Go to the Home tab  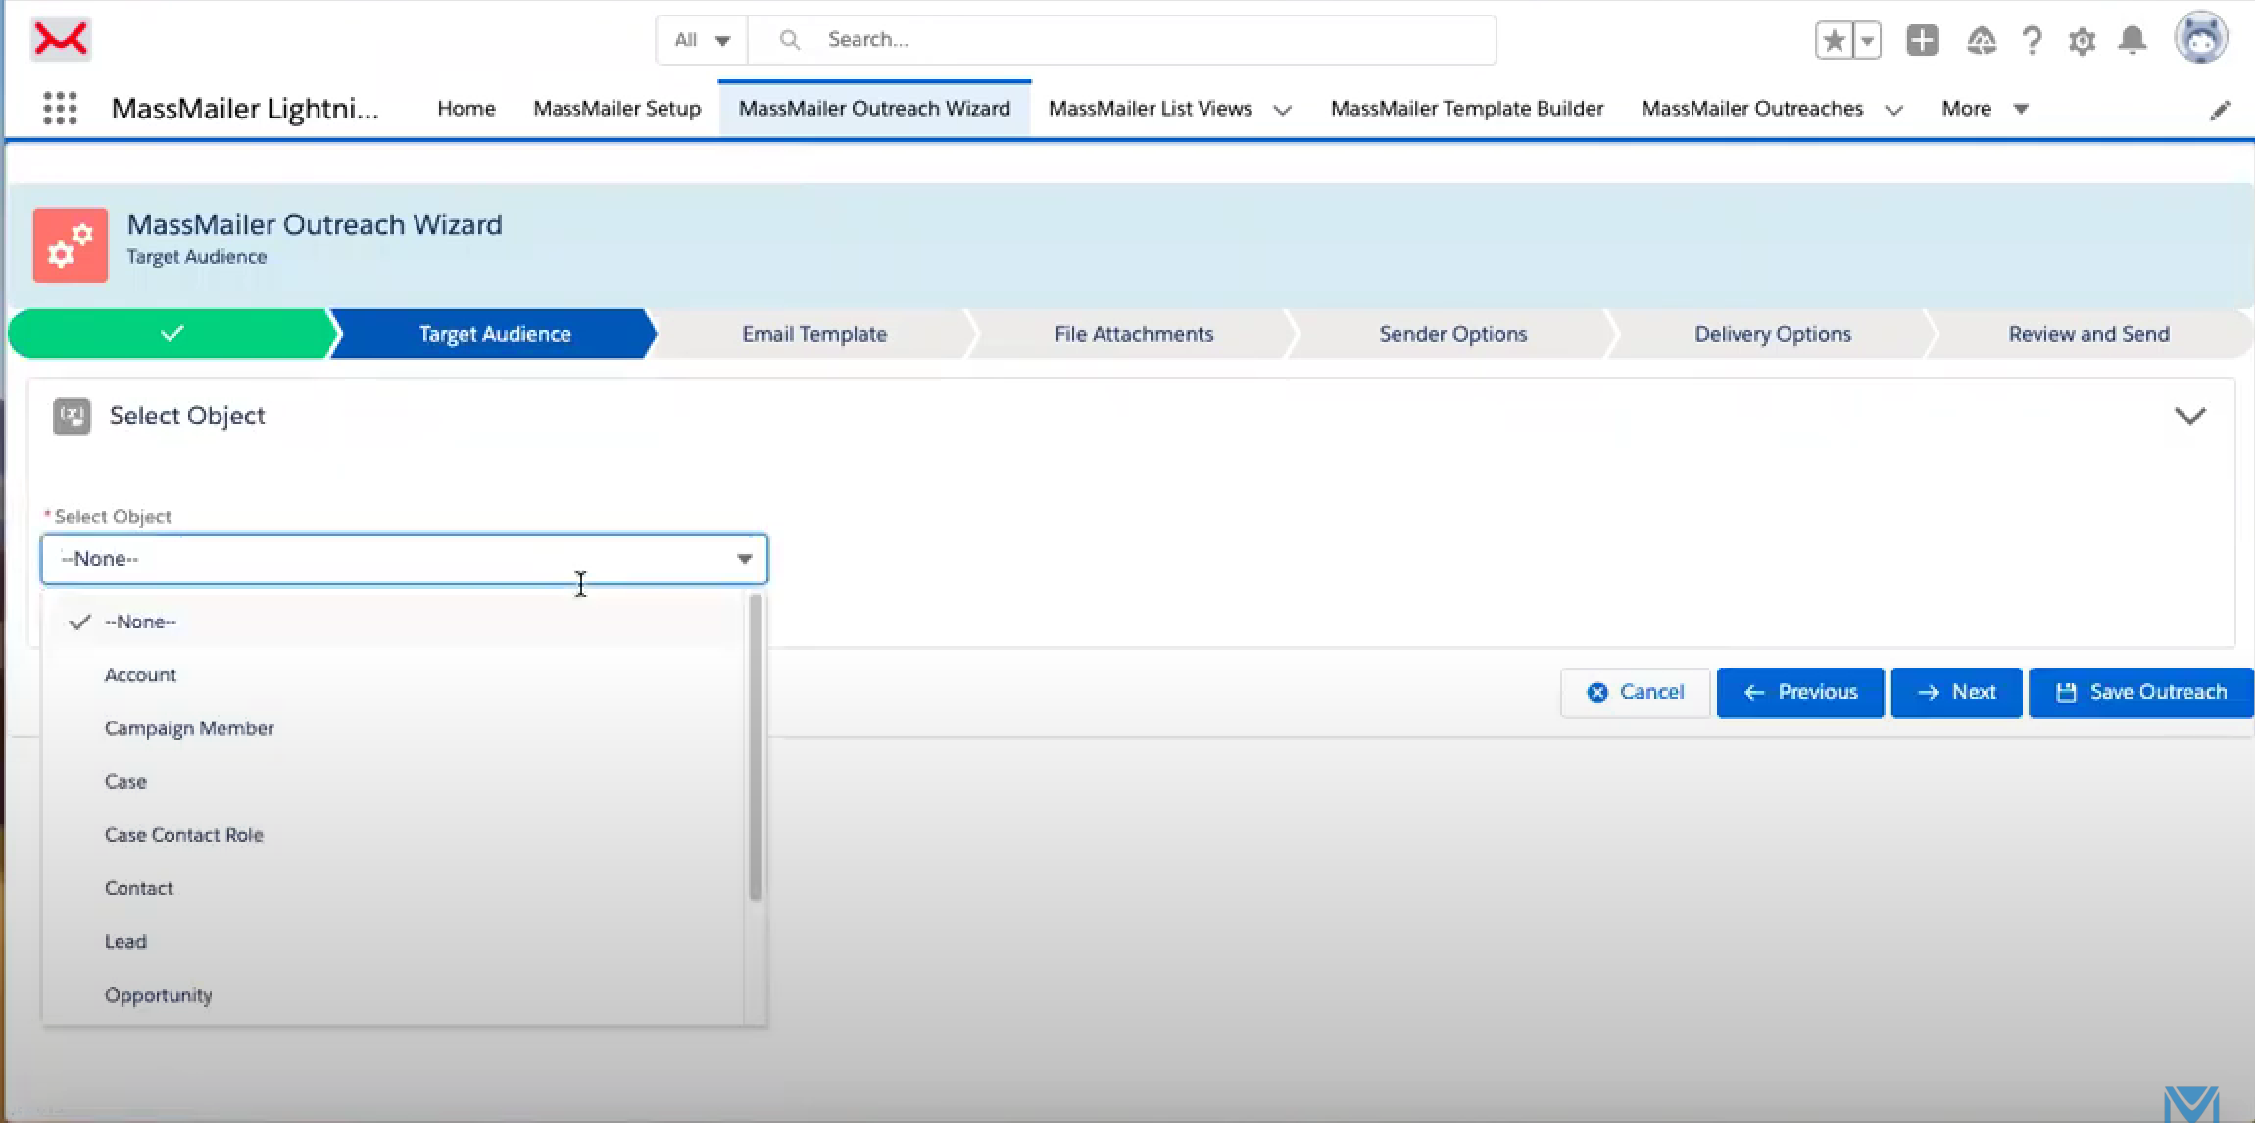(466, 108)
